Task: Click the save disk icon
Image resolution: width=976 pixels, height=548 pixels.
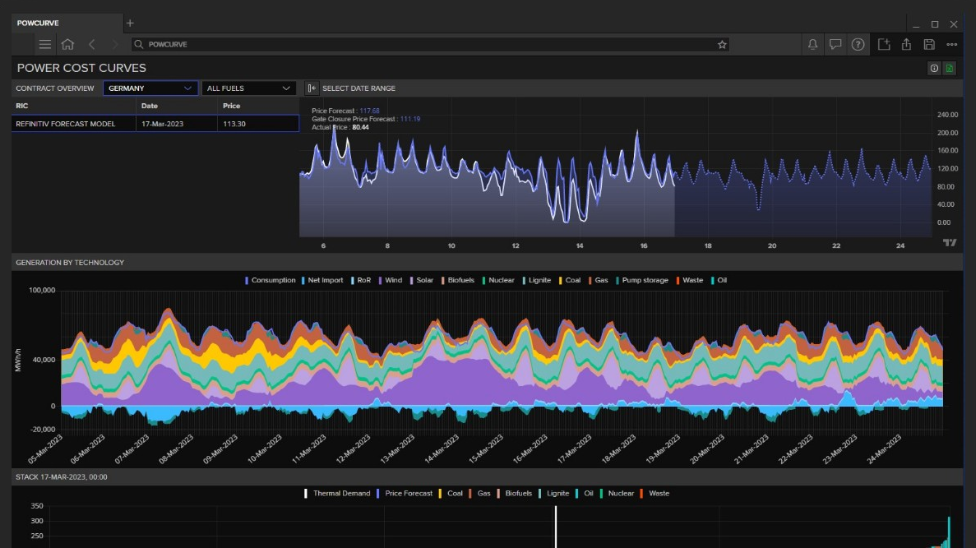Action: tap(929, 44)
